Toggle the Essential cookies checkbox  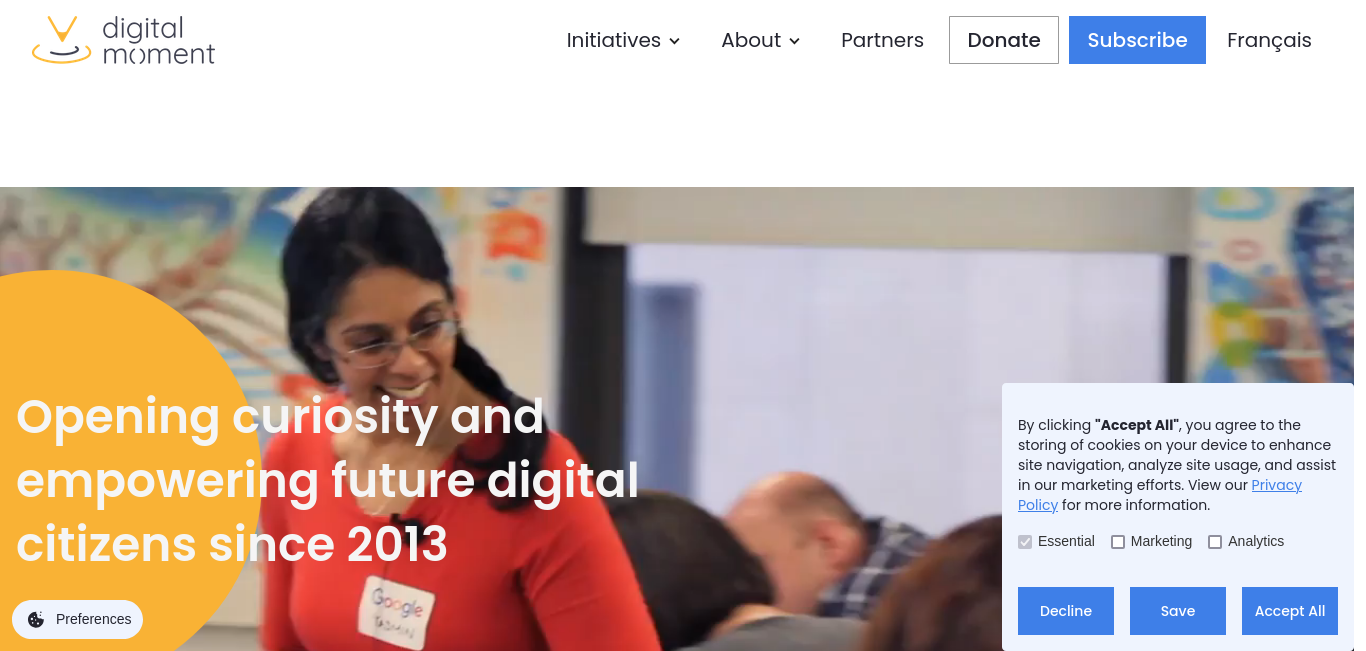click(x=1025, y=542)
